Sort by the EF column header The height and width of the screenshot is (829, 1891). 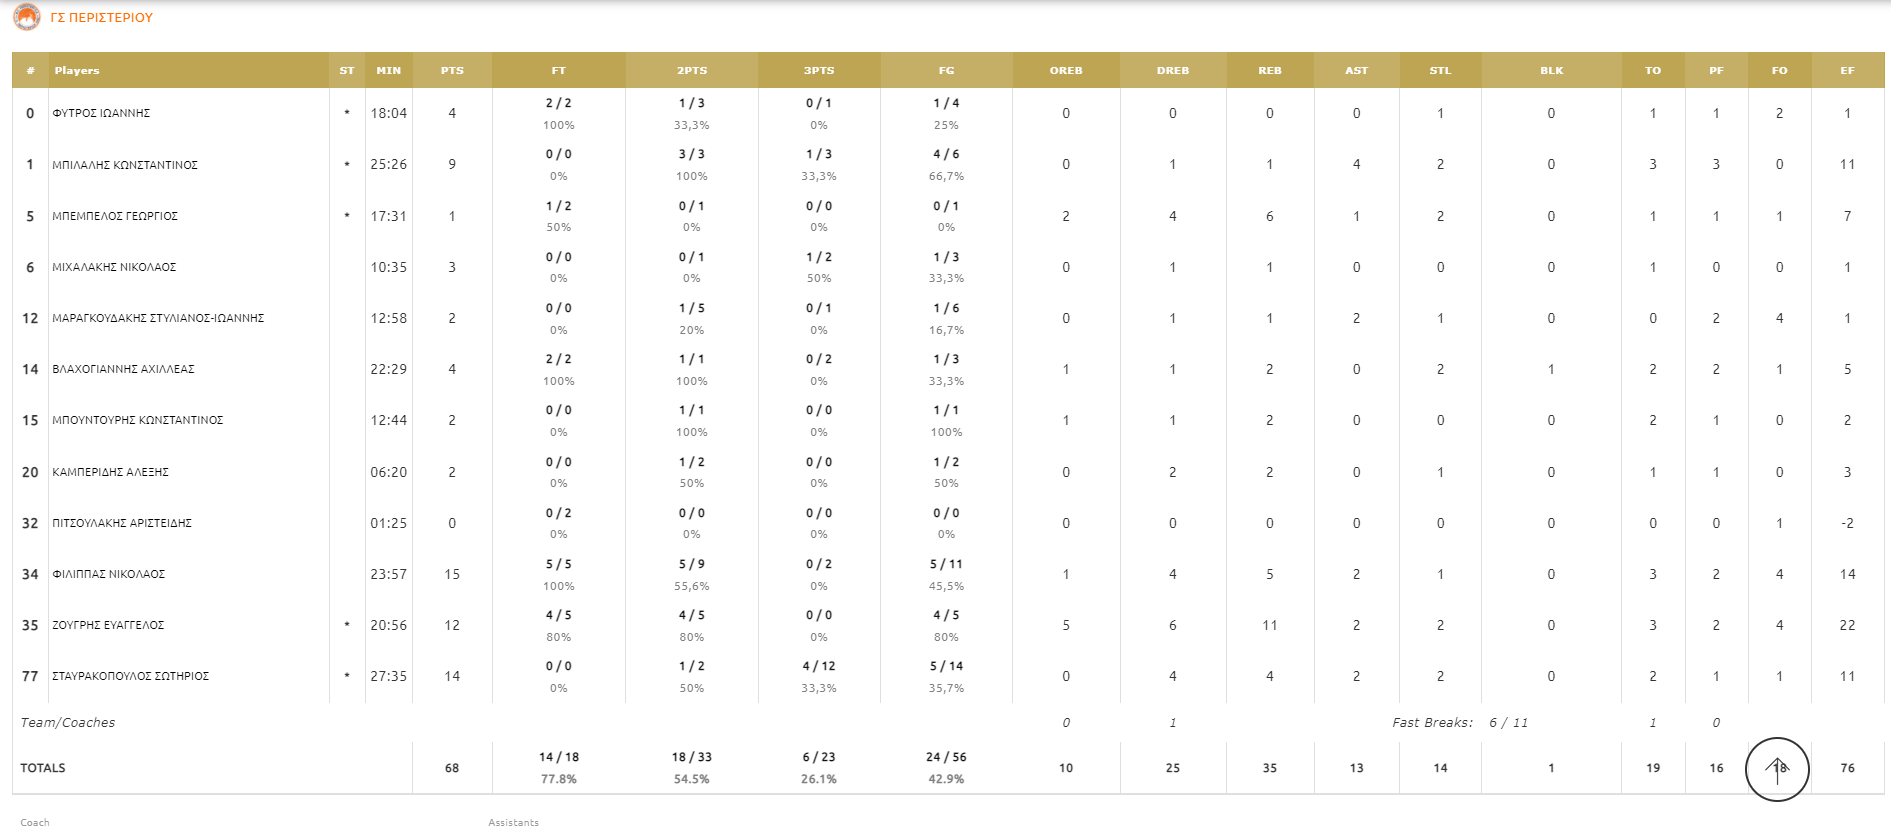tap(1847, 71)
